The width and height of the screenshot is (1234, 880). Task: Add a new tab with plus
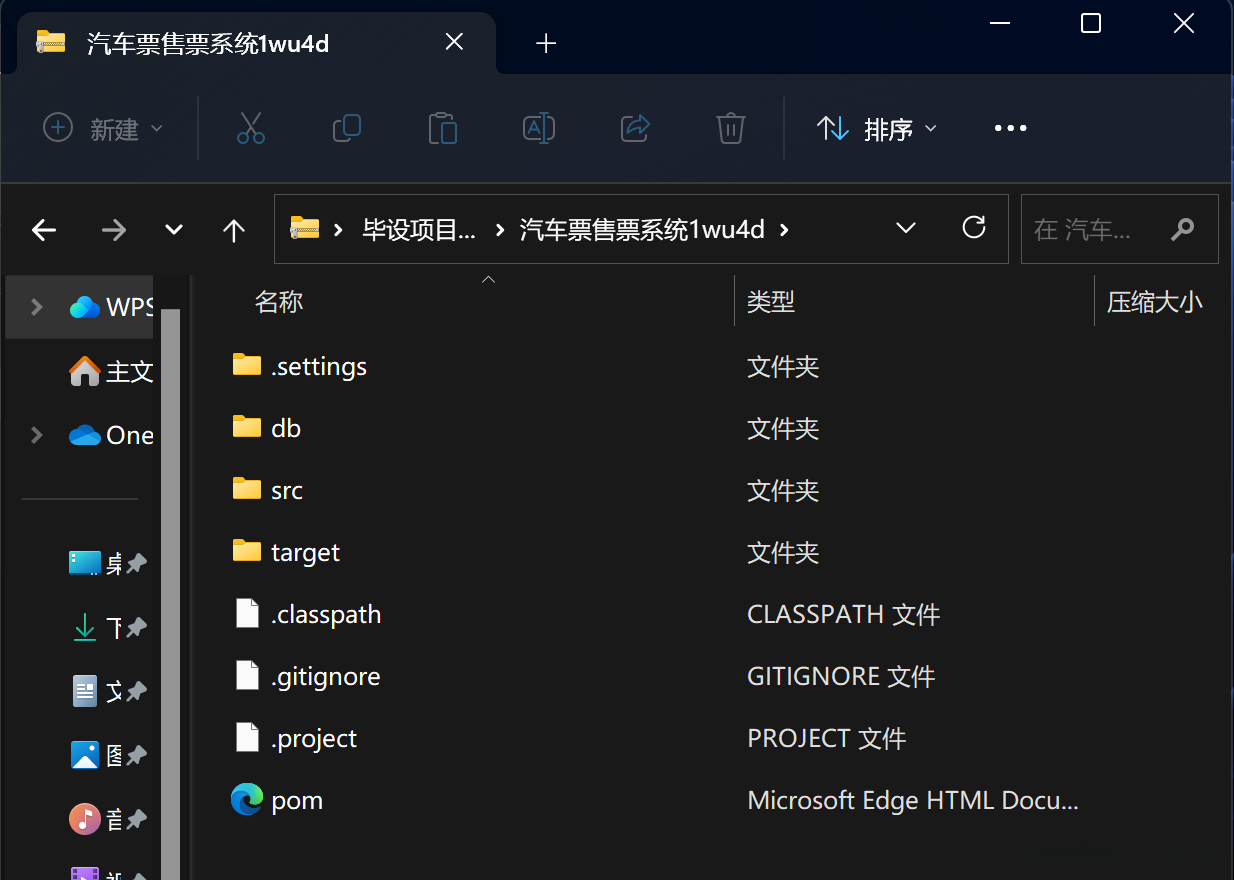tap(546, 43)
